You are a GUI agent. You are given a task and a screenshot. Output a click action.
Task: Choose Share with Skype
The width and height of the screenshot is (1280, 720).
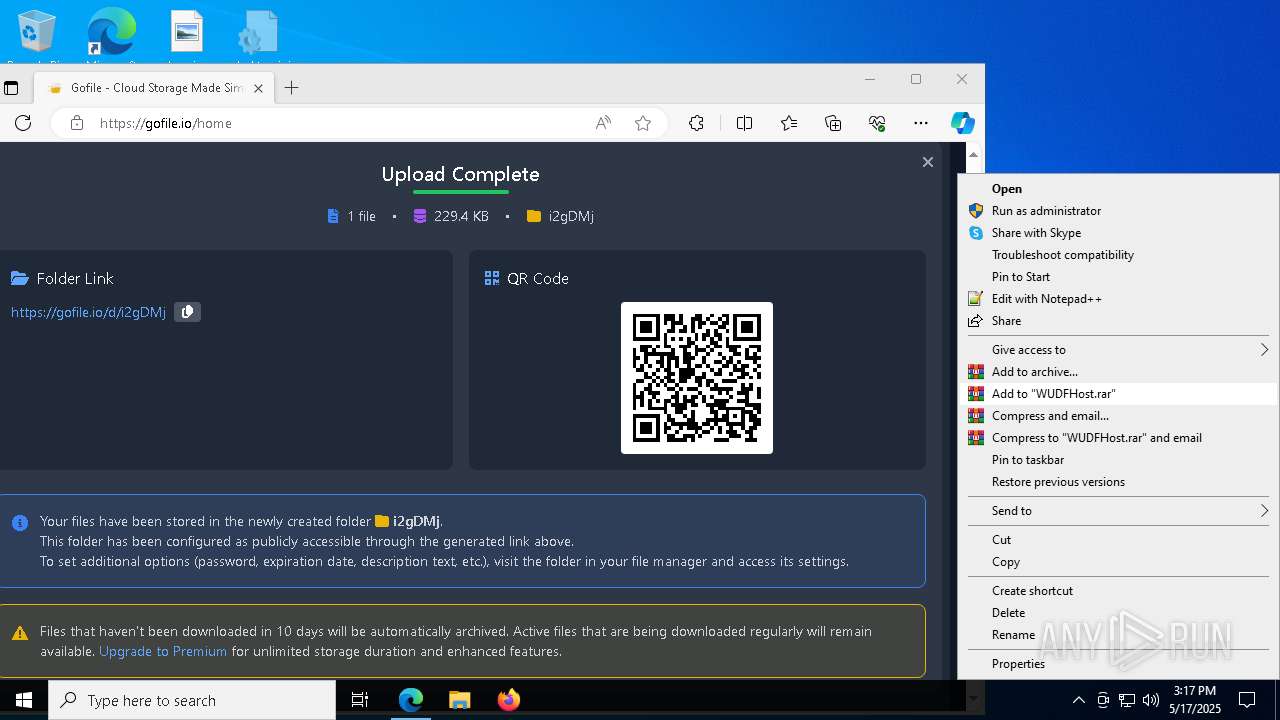coord(1118,233)
